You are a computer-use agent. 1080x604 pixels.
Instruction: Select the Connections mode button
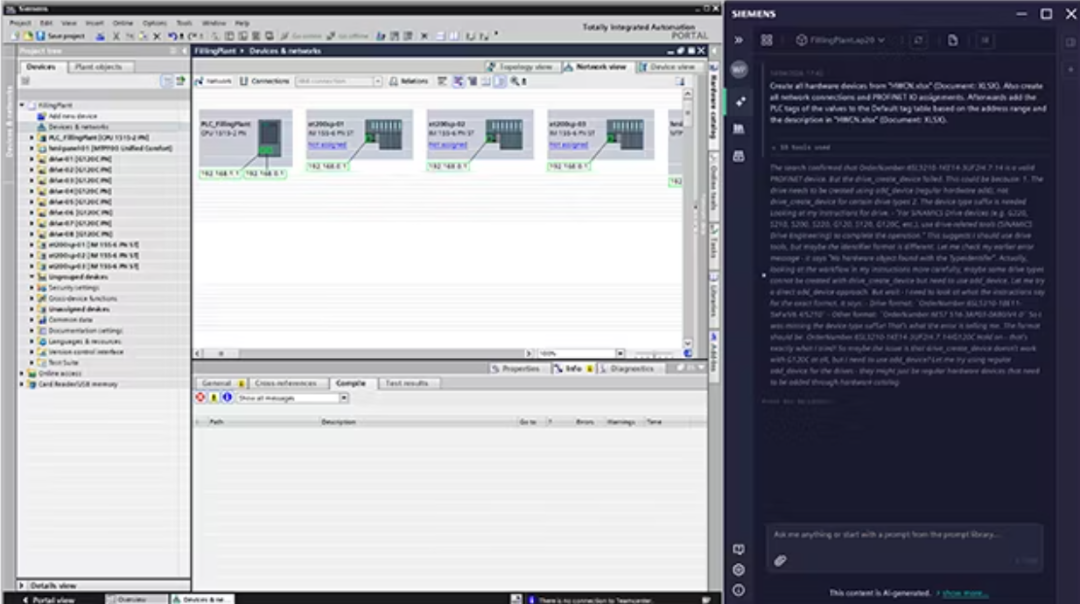[264, 81]
